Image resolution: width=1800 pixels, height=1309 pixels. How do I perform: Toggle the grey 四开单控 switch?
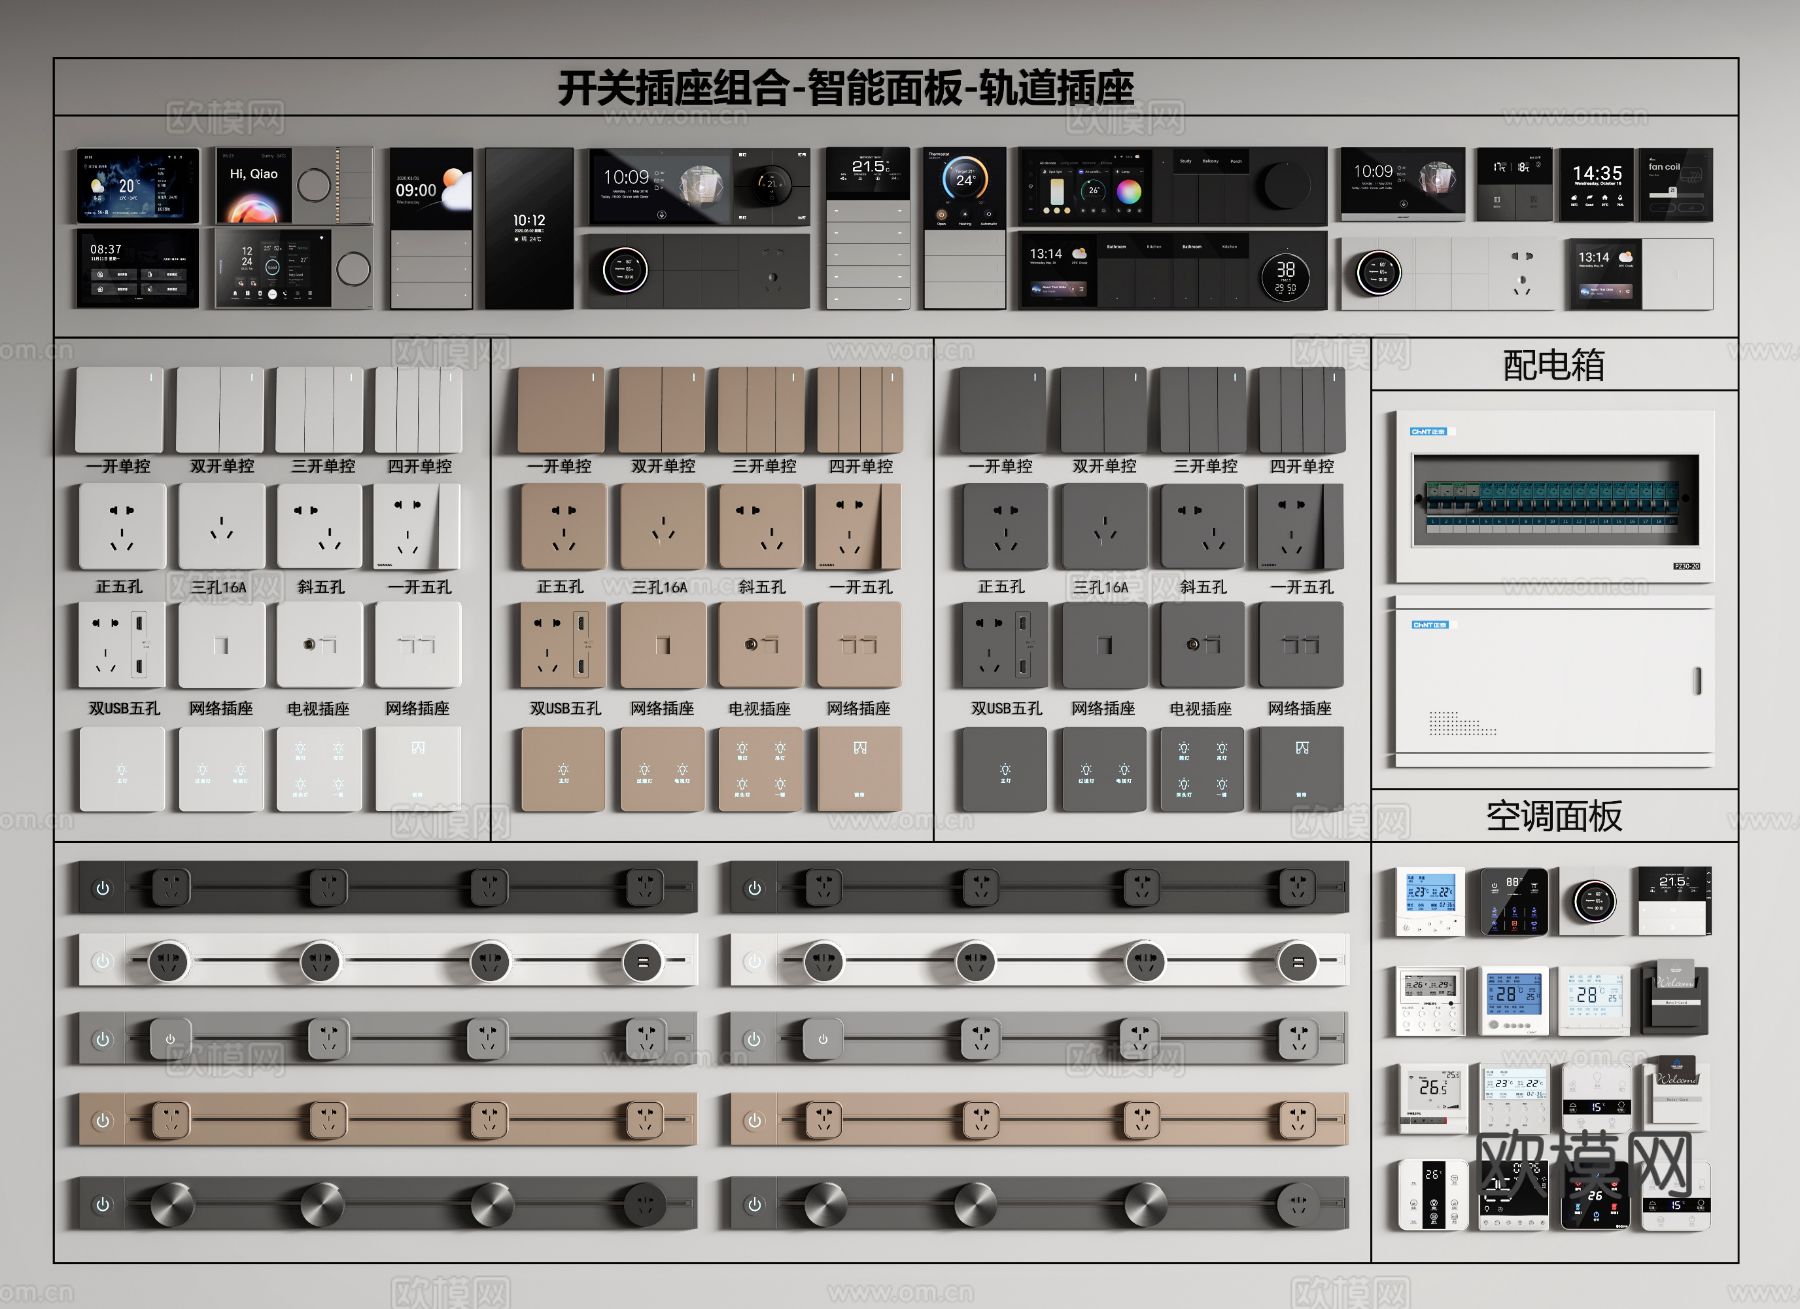[x=1302, y=410]
